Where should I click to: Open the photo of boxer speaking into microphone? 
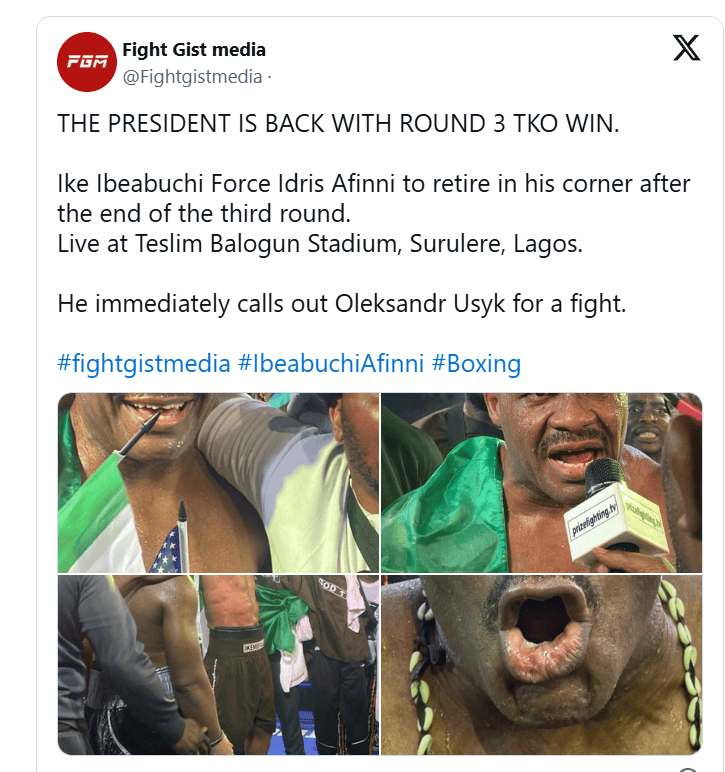click(x=541, y=482)
